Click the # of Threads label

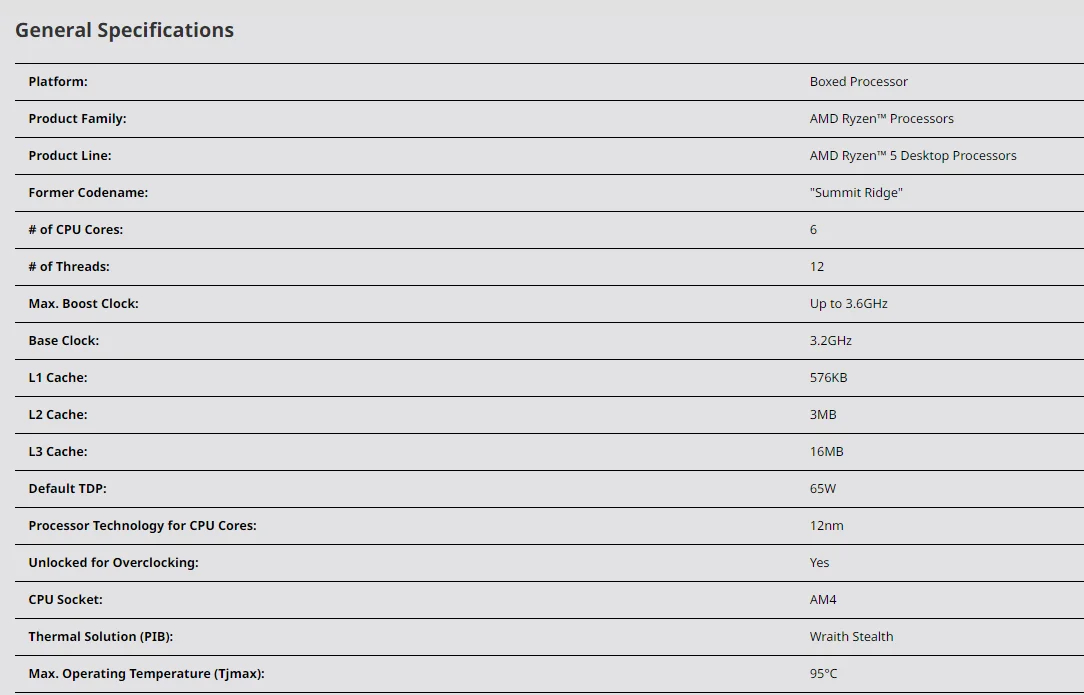[69, 267]
